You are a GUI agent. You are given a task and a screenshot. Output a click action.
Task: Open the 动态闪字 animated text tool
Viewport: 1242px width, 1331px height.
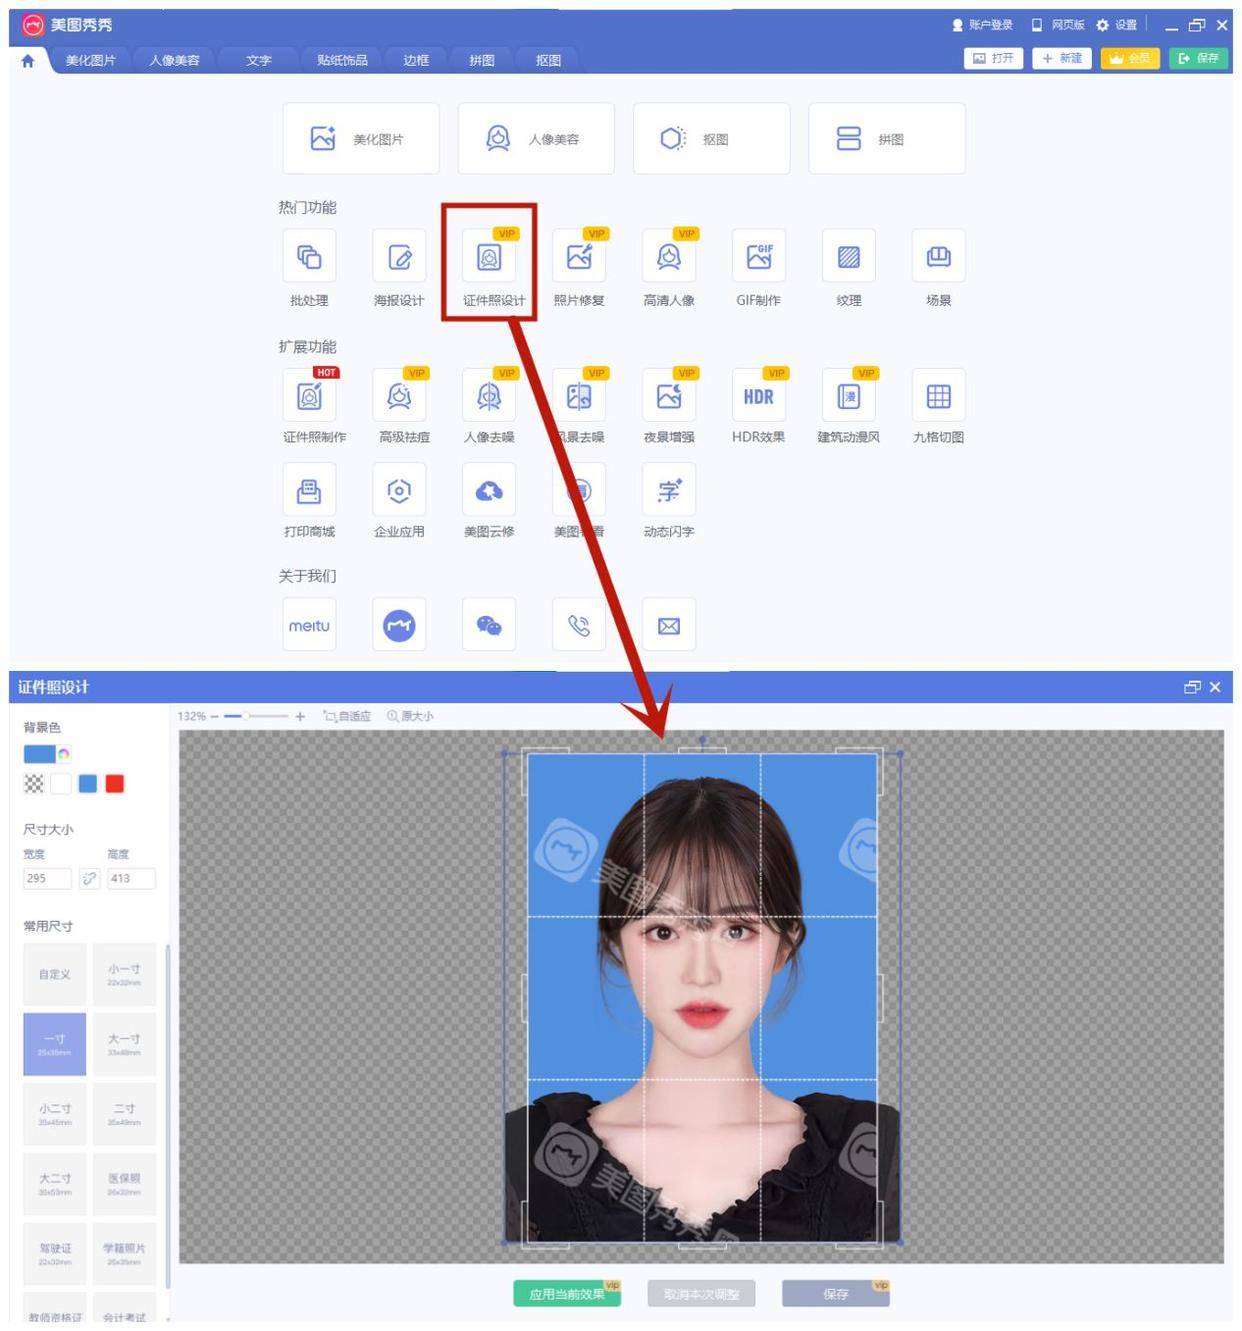[669, 491]
